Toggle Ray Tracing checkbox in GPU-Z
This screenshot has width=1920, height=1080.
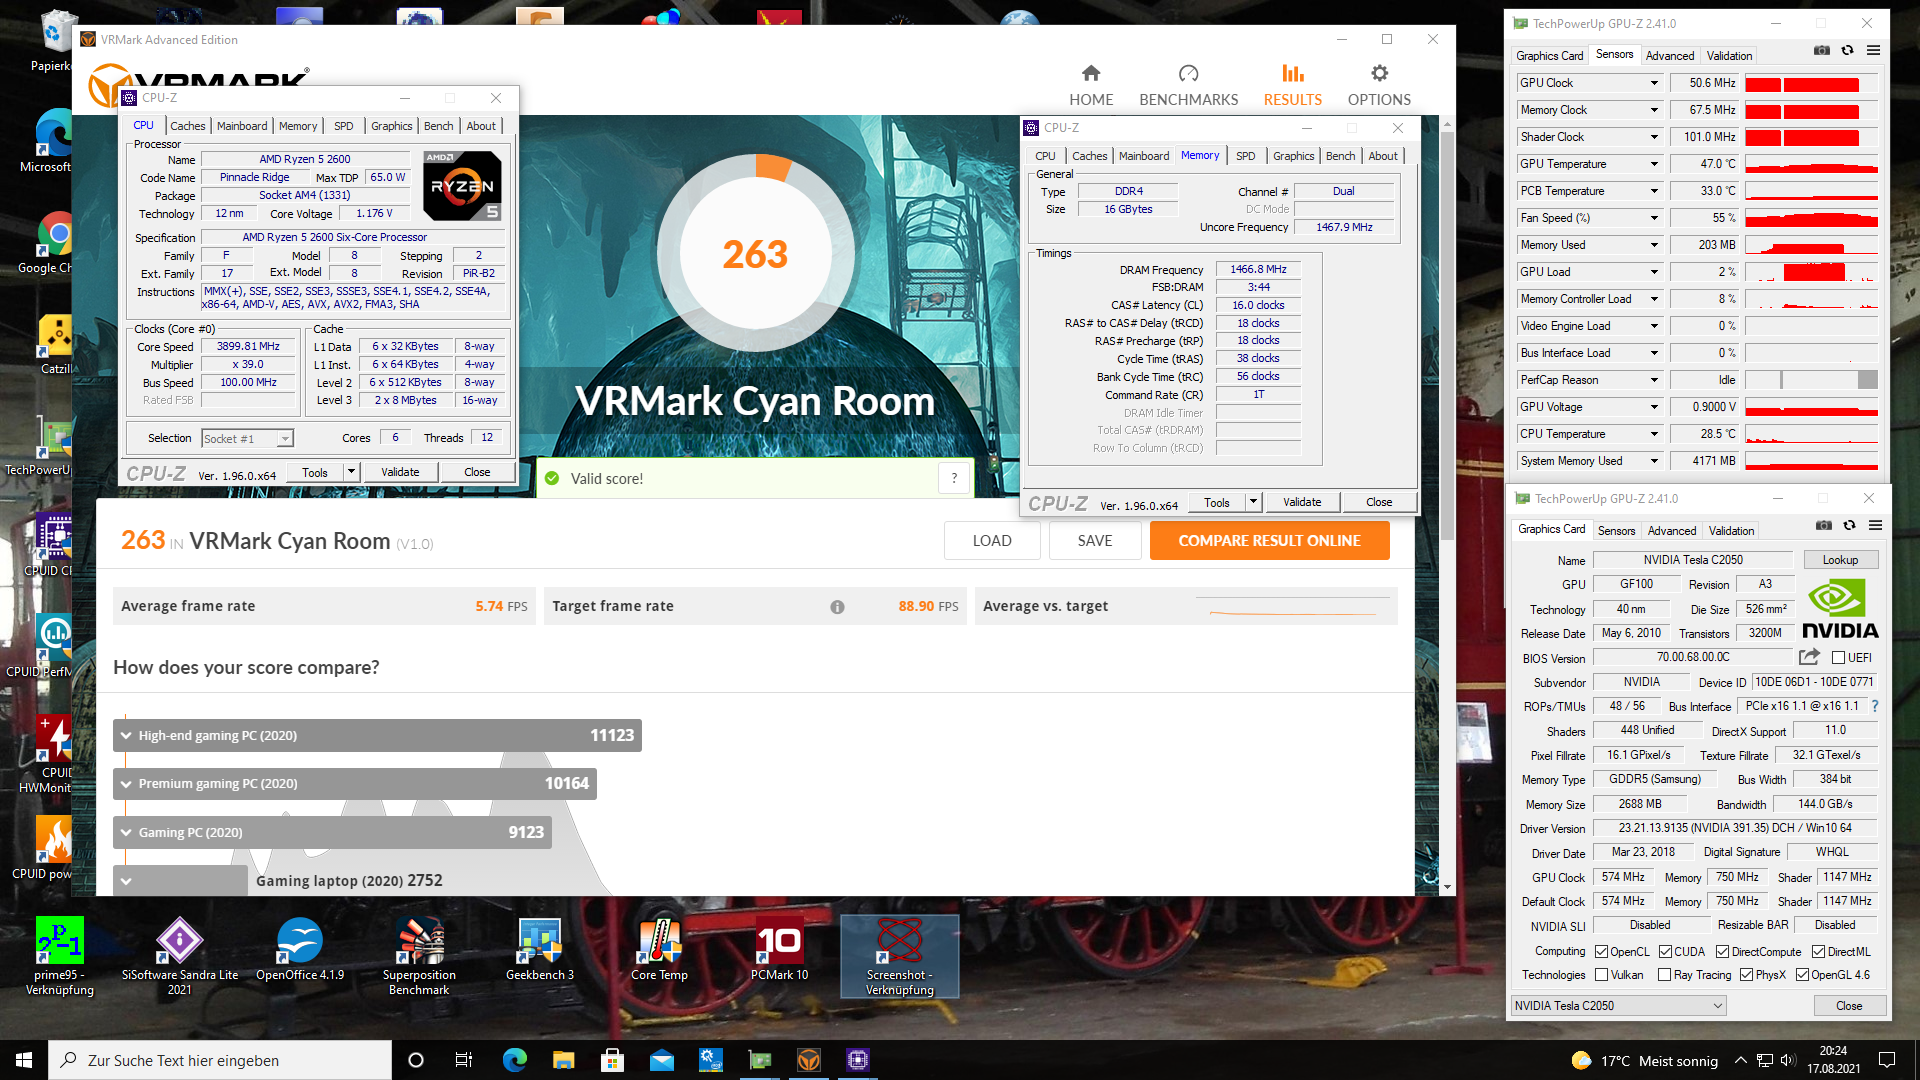(x=1664, y=974)
